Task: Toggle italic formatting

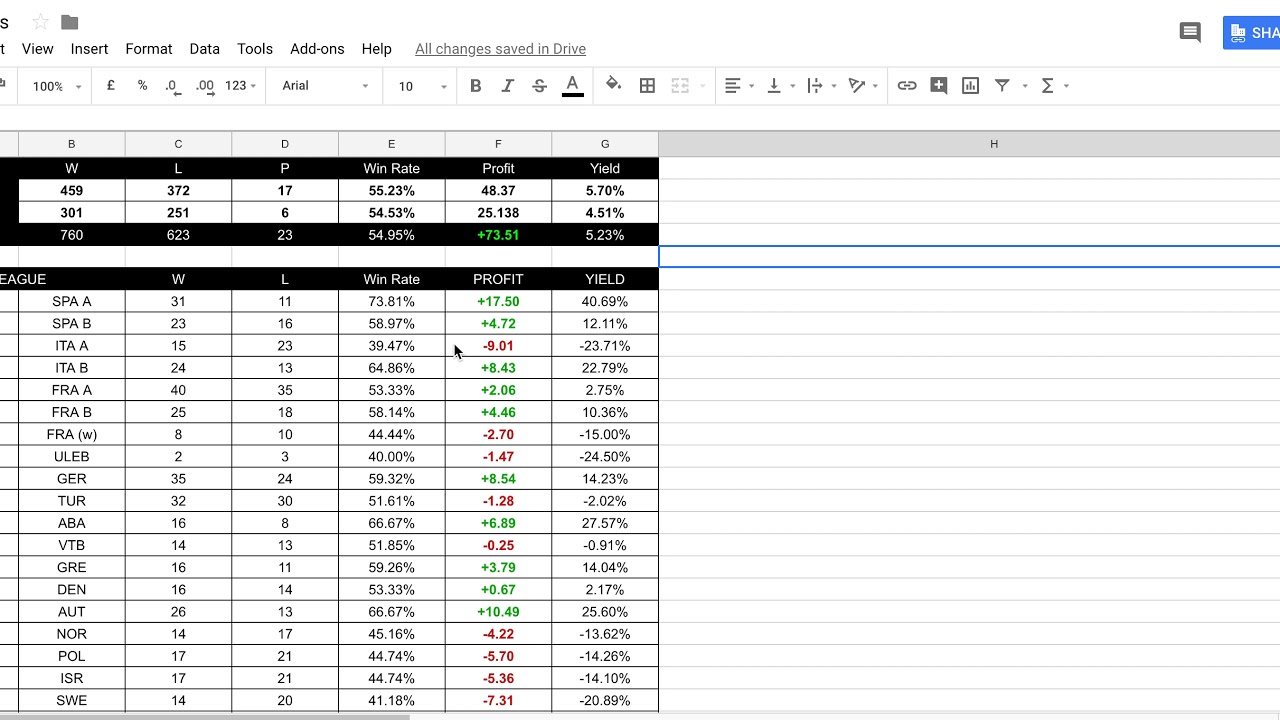Action: 507,86
